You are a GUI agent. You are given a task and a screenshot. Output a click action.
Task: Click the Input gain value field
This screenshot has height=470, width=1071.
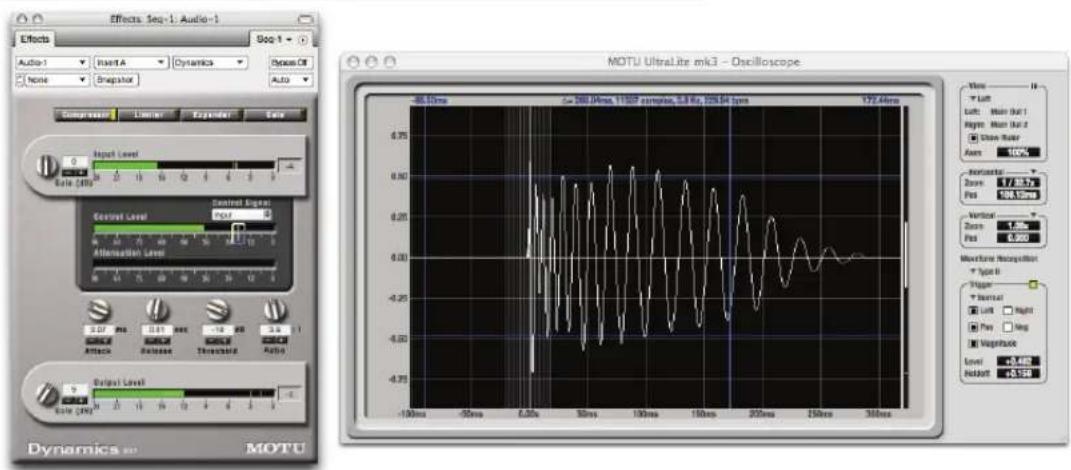(x=73, y=163)
